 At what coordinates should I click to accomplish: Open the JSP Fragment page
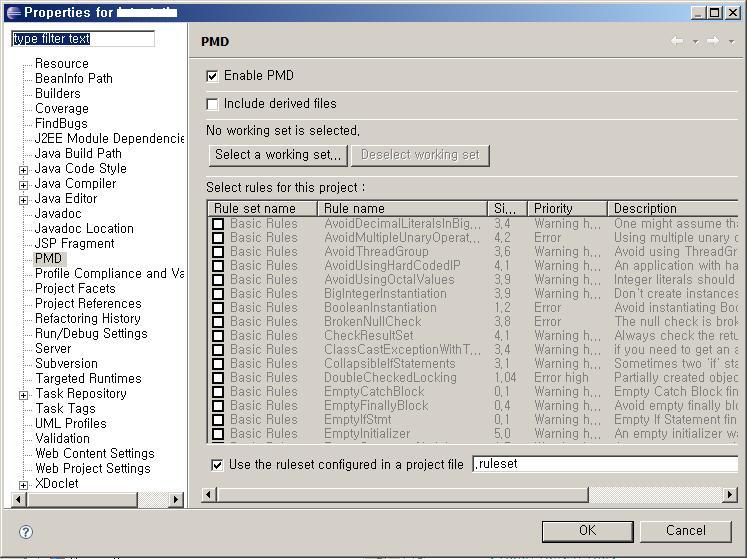pyautogui.click(x=75, y=244)
